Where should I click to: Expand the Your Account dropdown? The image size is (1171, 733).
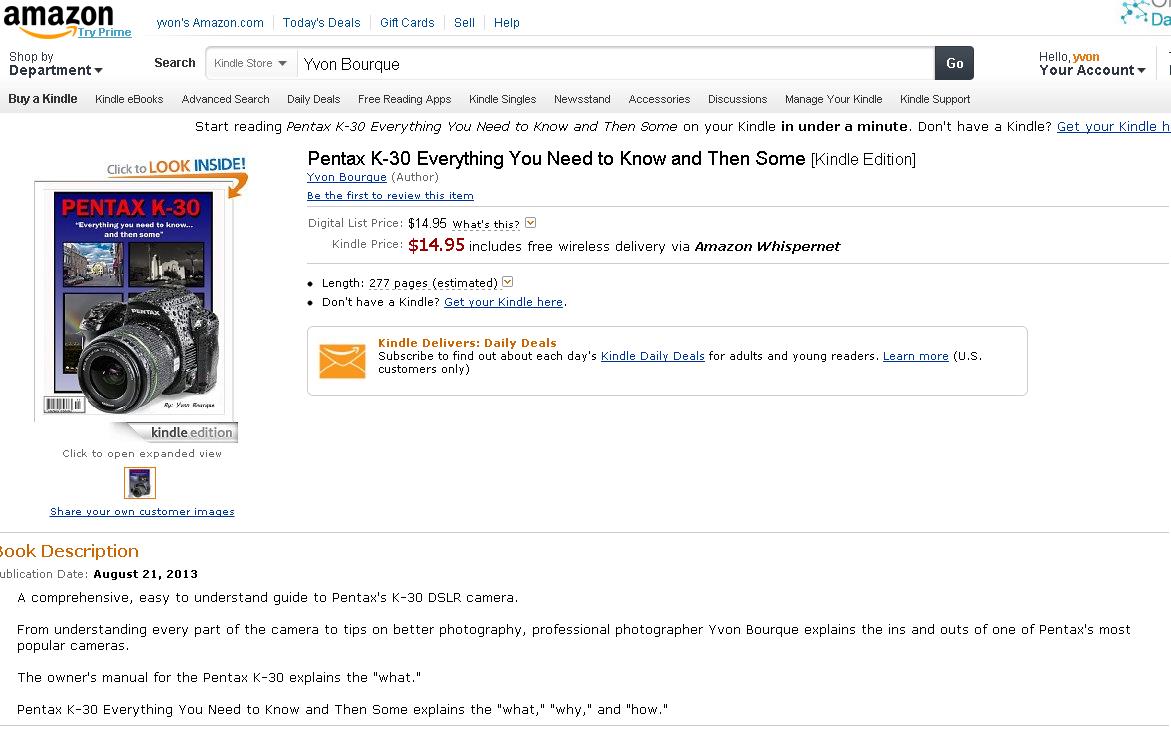(1092, 70)
